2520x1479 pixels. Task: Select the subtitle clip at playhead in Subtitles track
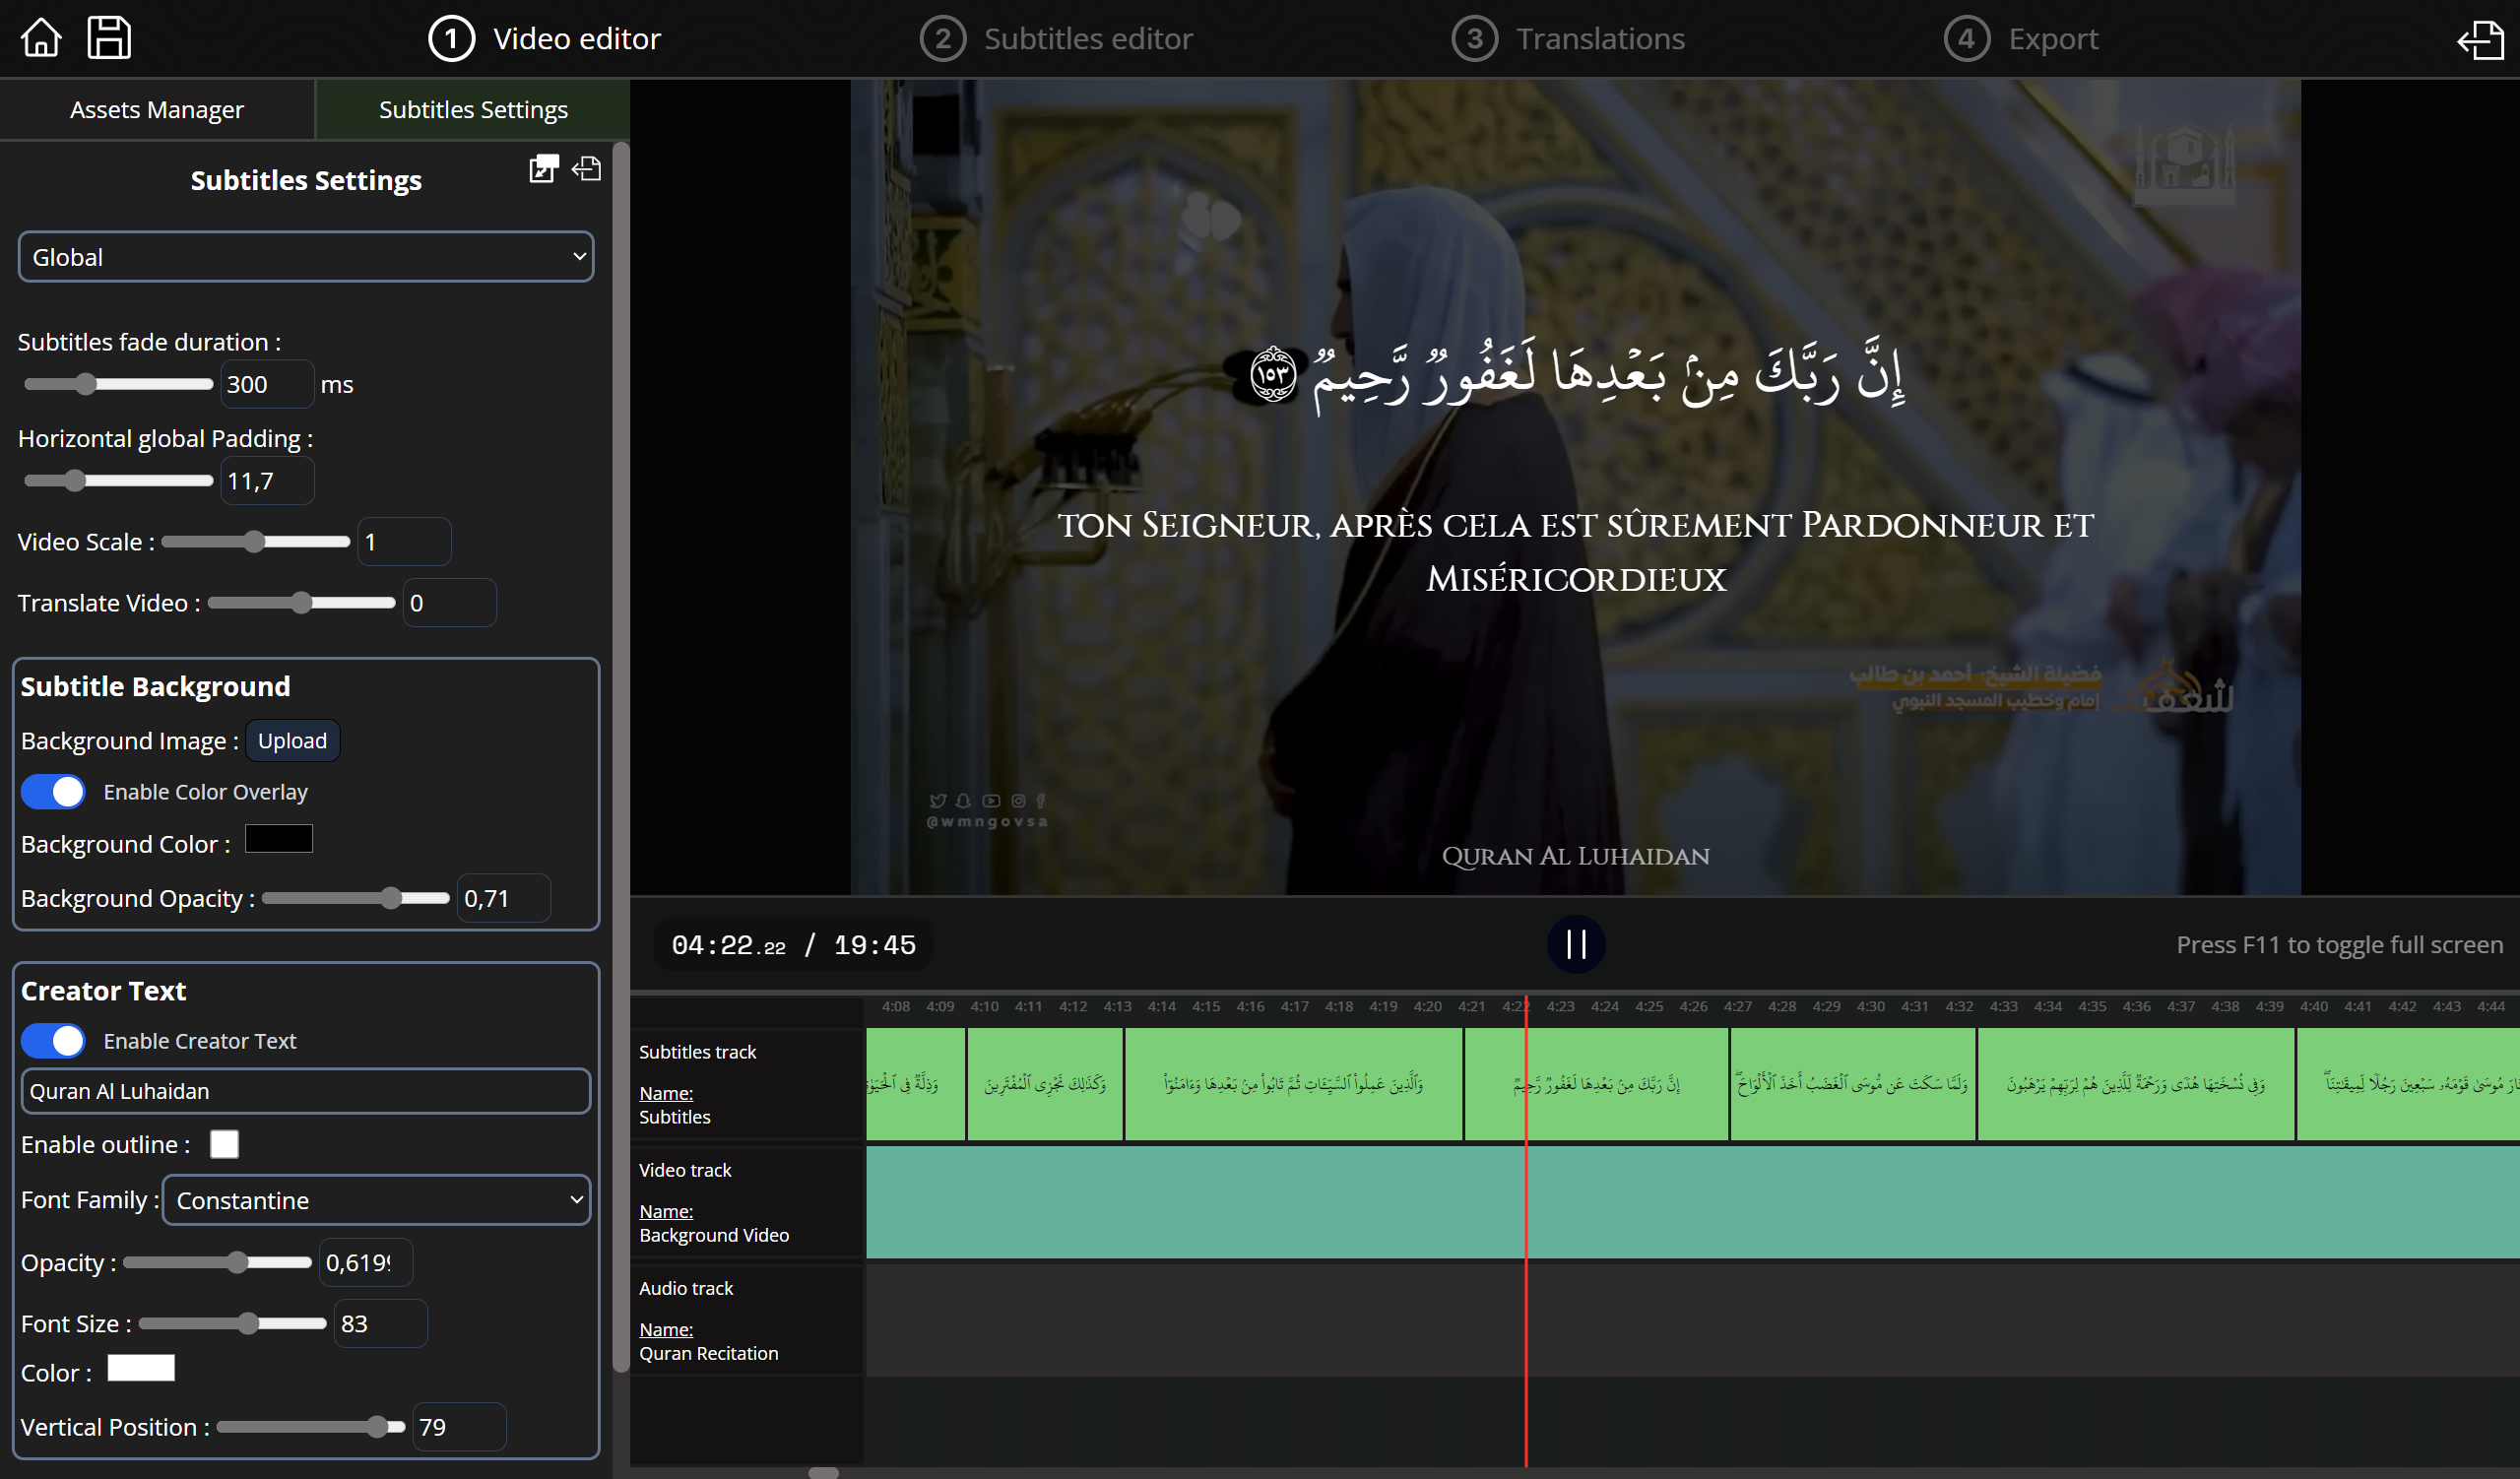pos(1597,1084)
